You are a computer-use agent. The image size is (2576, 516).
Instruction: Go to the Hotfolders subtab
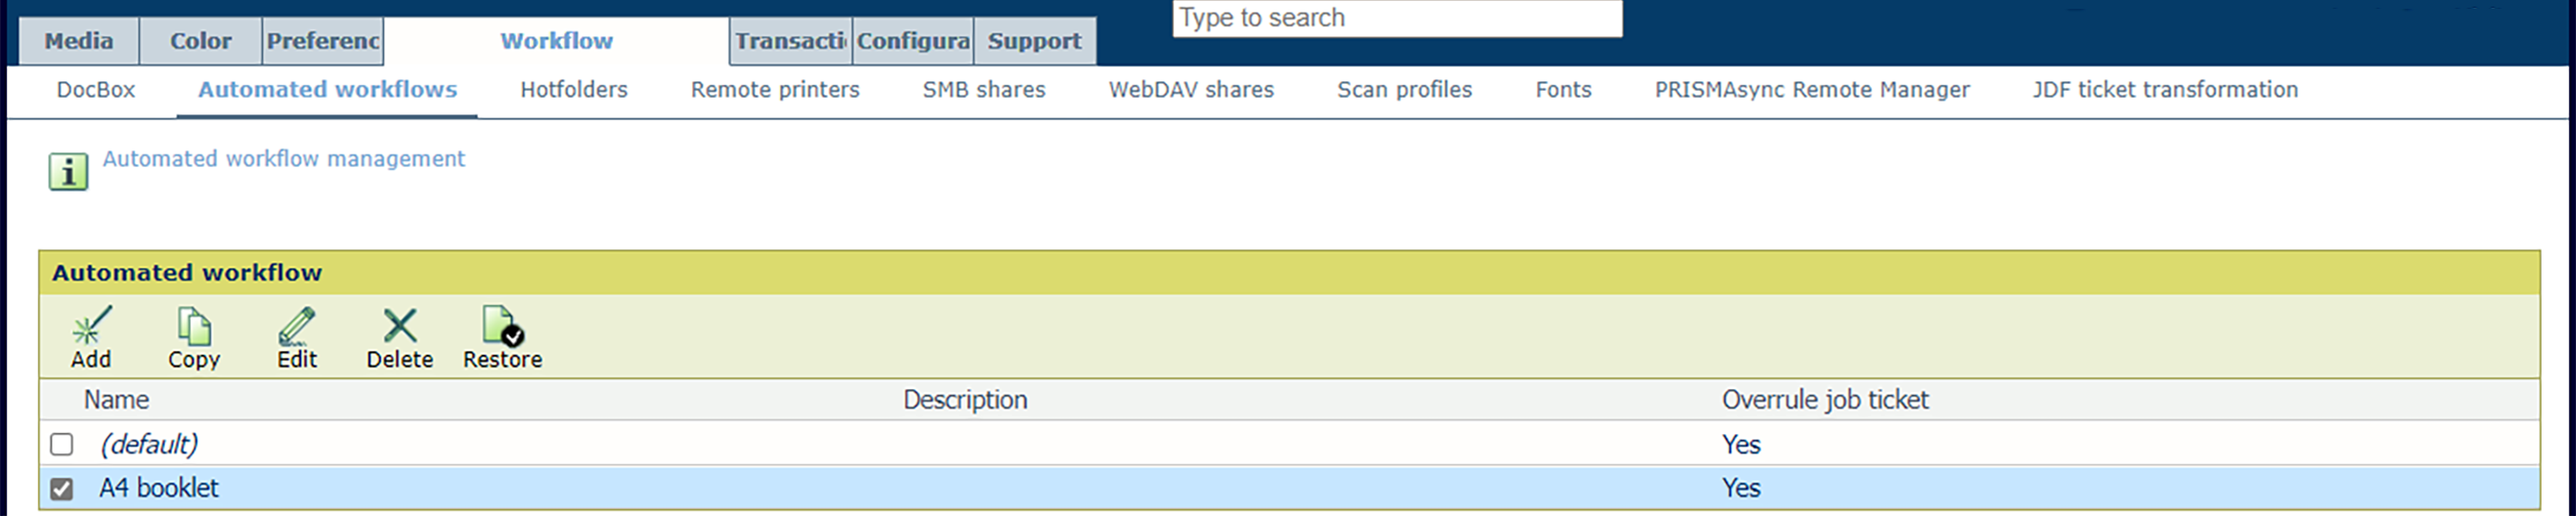pyautogui.click(x=574, y=90)
